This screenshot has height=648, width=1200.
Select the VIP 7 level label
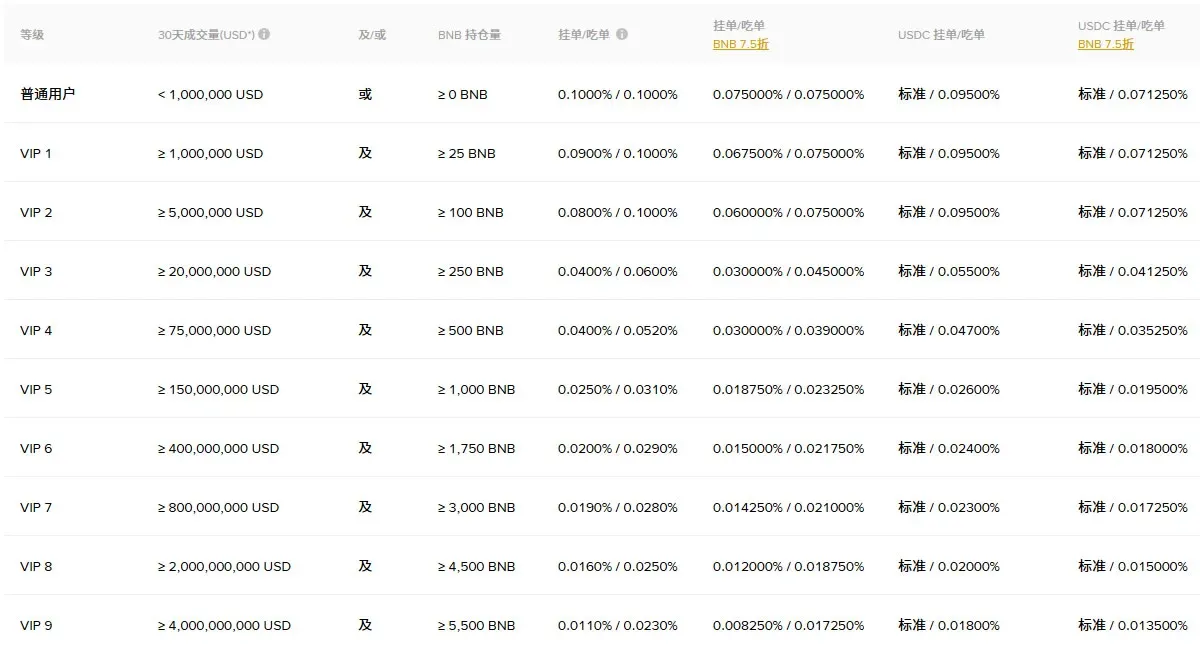(36, 507)
